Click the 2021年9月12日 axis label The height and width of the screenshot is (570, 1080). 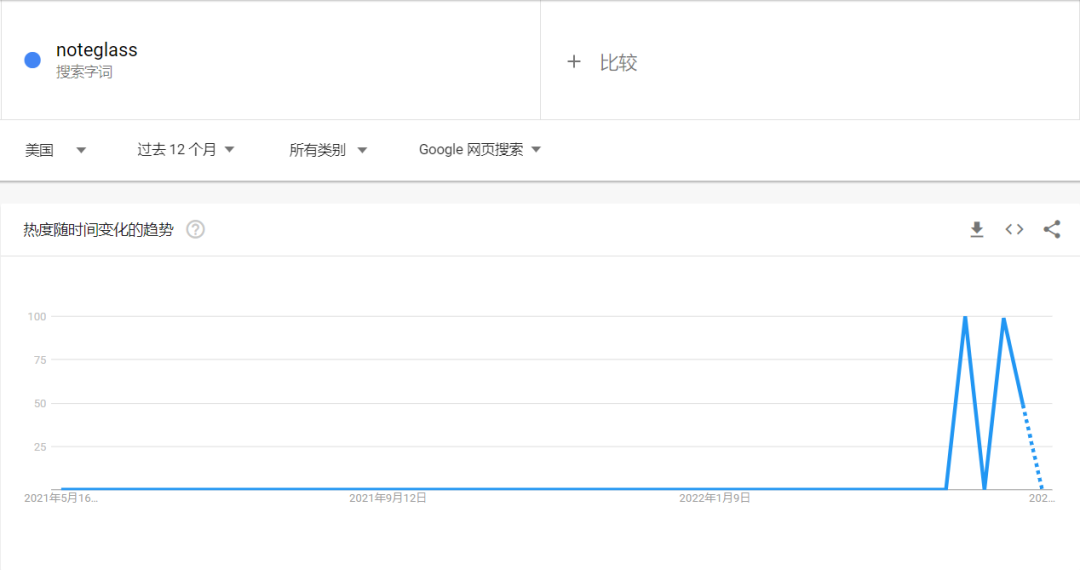[388, 498]
